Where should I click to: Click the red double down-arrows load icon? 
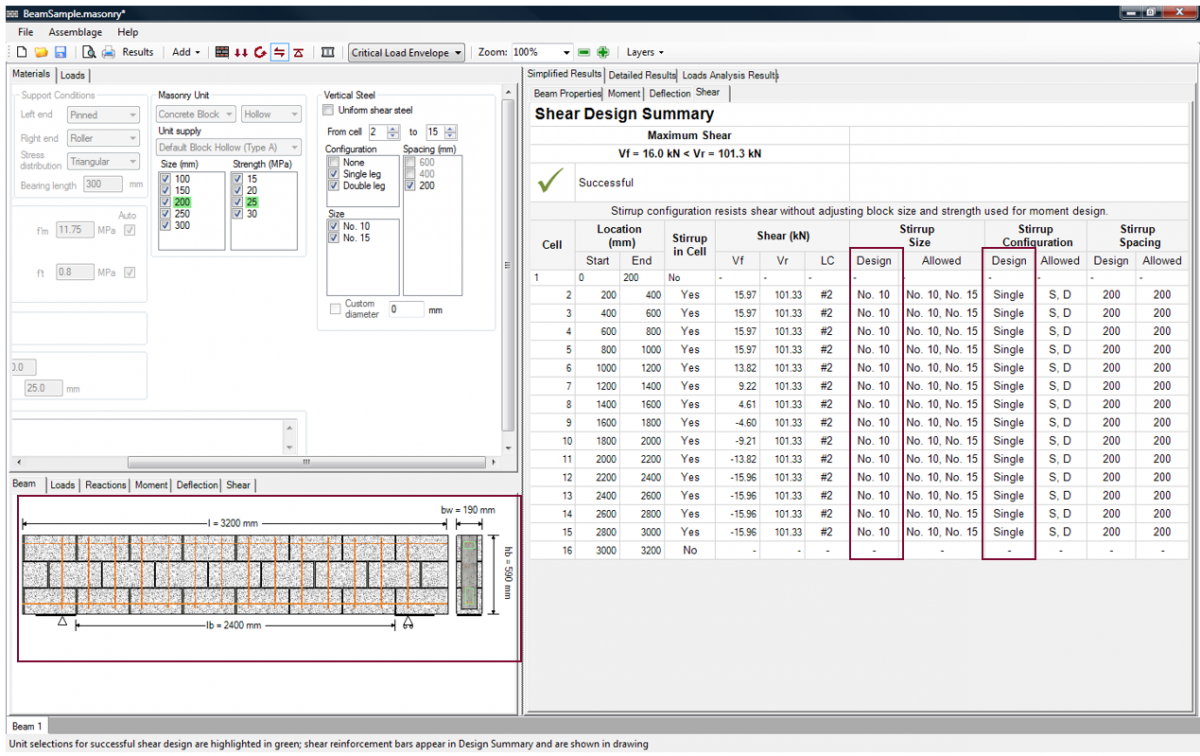(x=241, y=52)
